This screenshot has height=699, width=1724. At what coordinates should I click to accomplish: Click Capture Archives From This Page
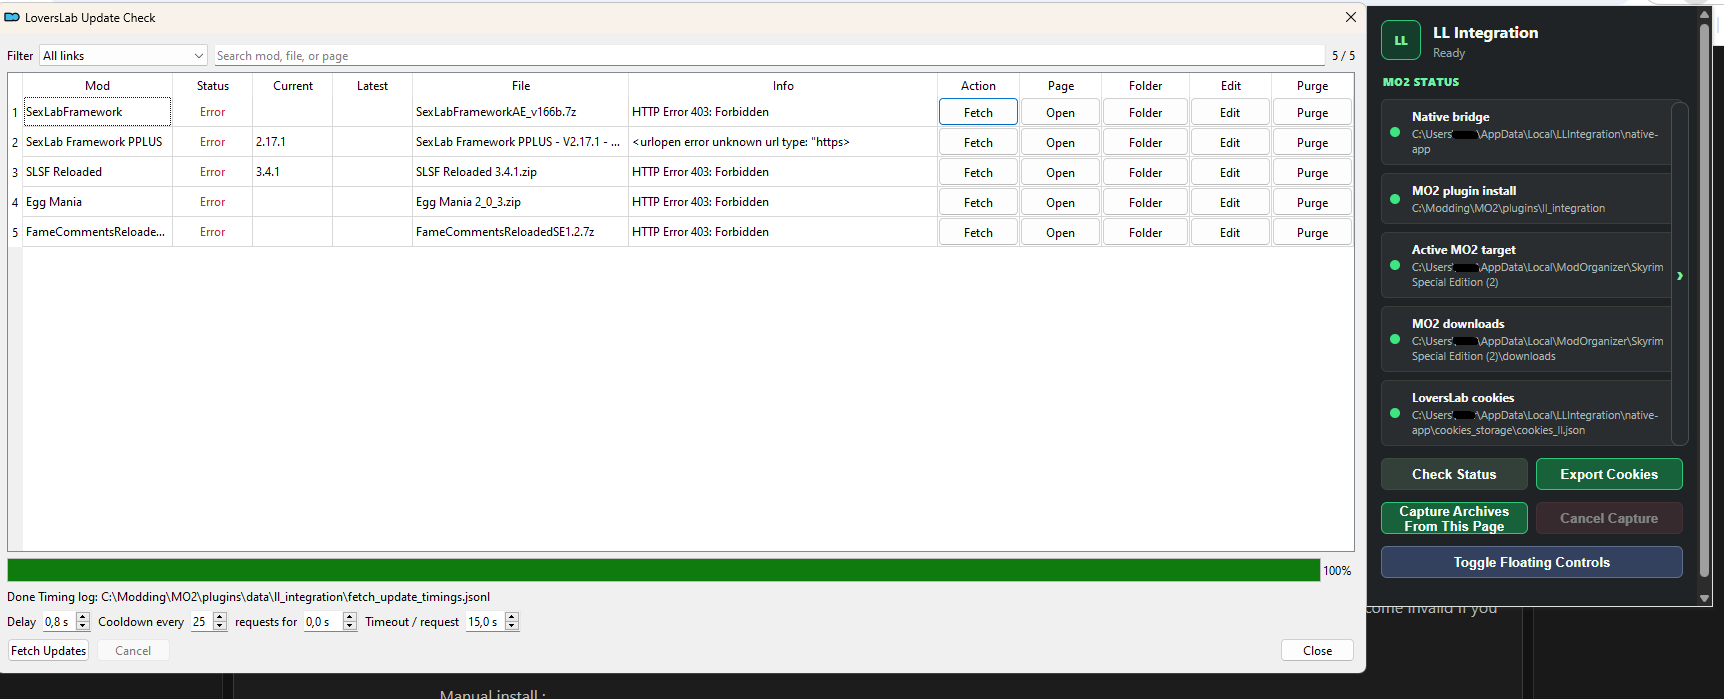click(1454, 518)
